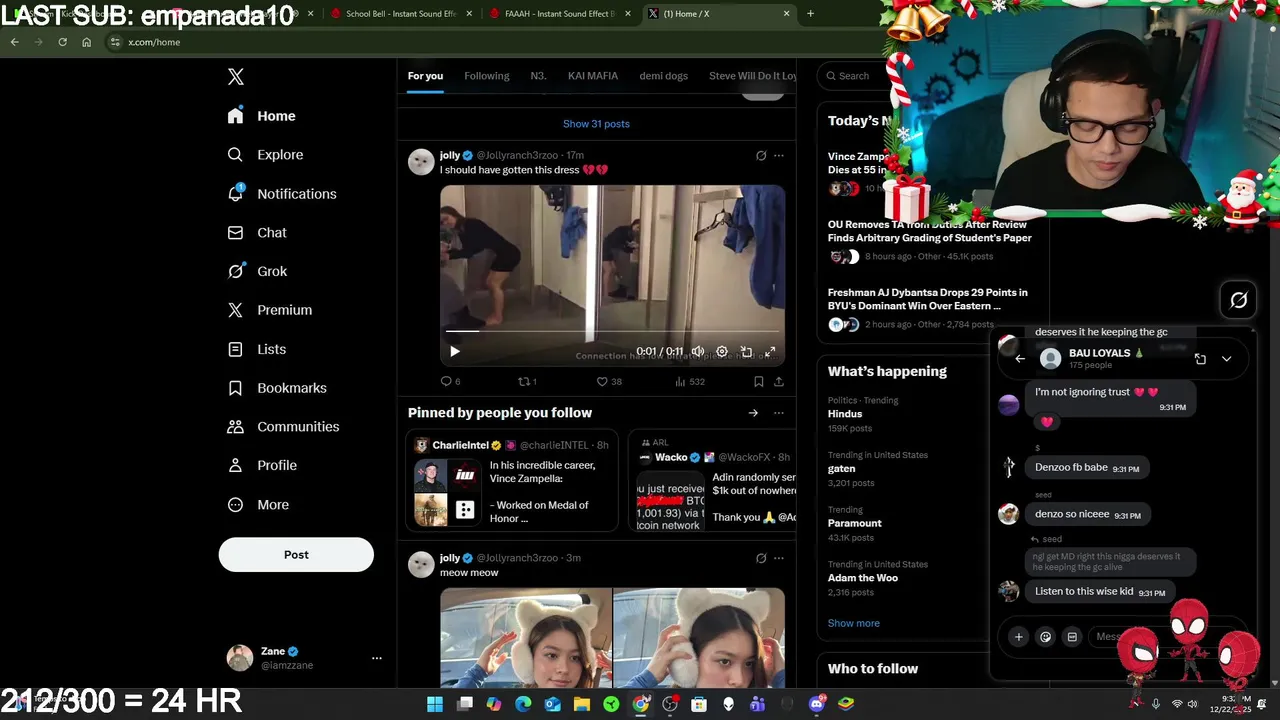Share jolly's dress post
Image resolution: width=1280 pixels, height=720 pixels.
click(778, 381)
